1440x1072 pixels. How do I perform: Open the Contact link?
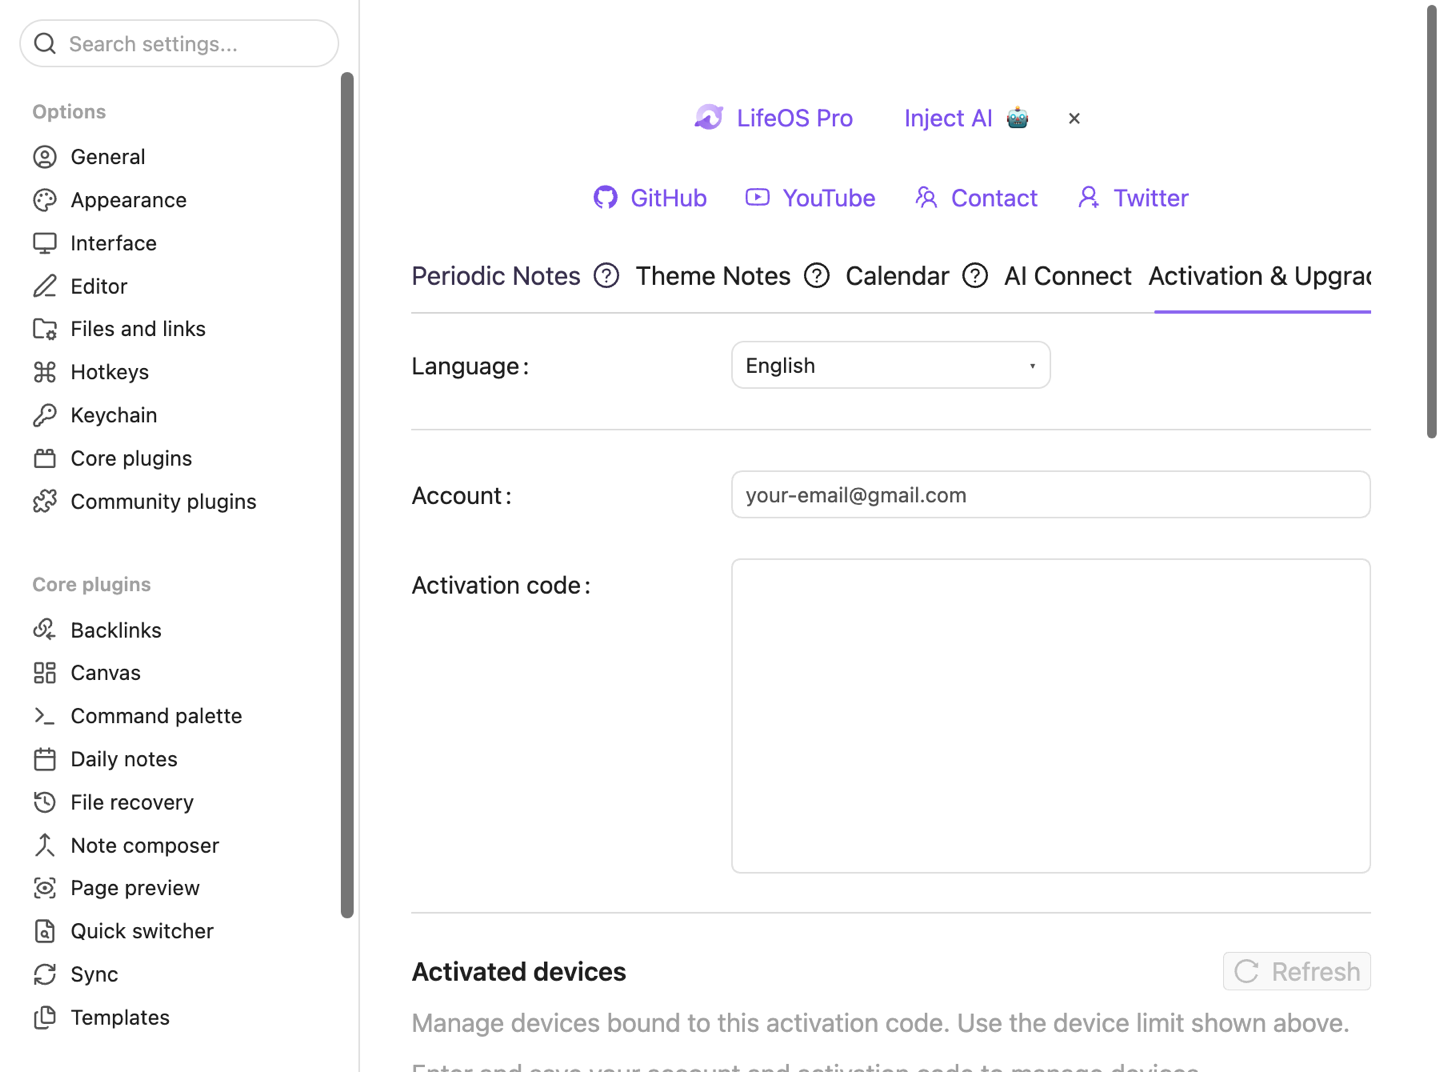pos(976,198)
